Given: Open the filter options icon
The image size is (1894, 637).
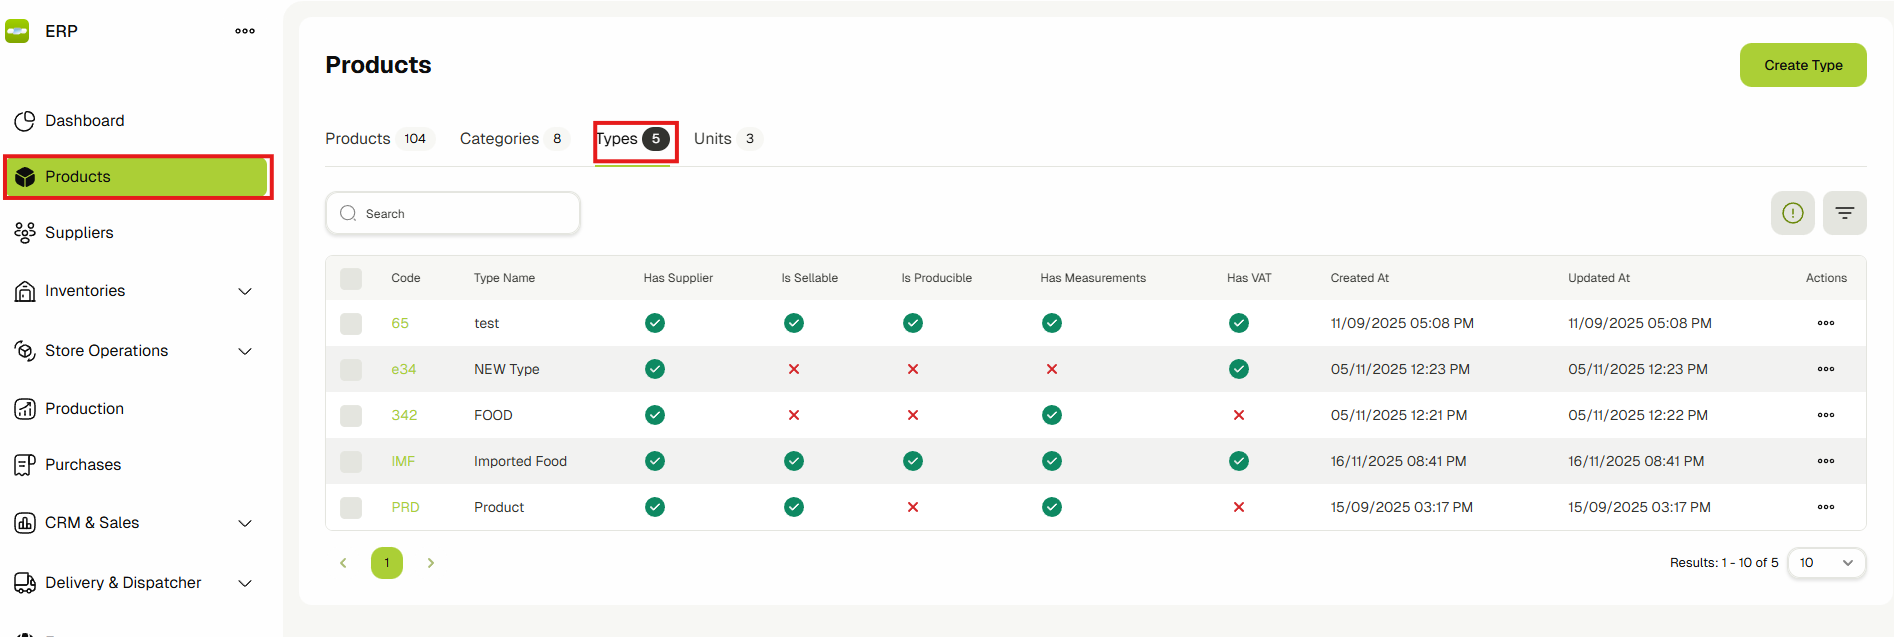Looking at the screenshot, I should (x=1844, y=213).
